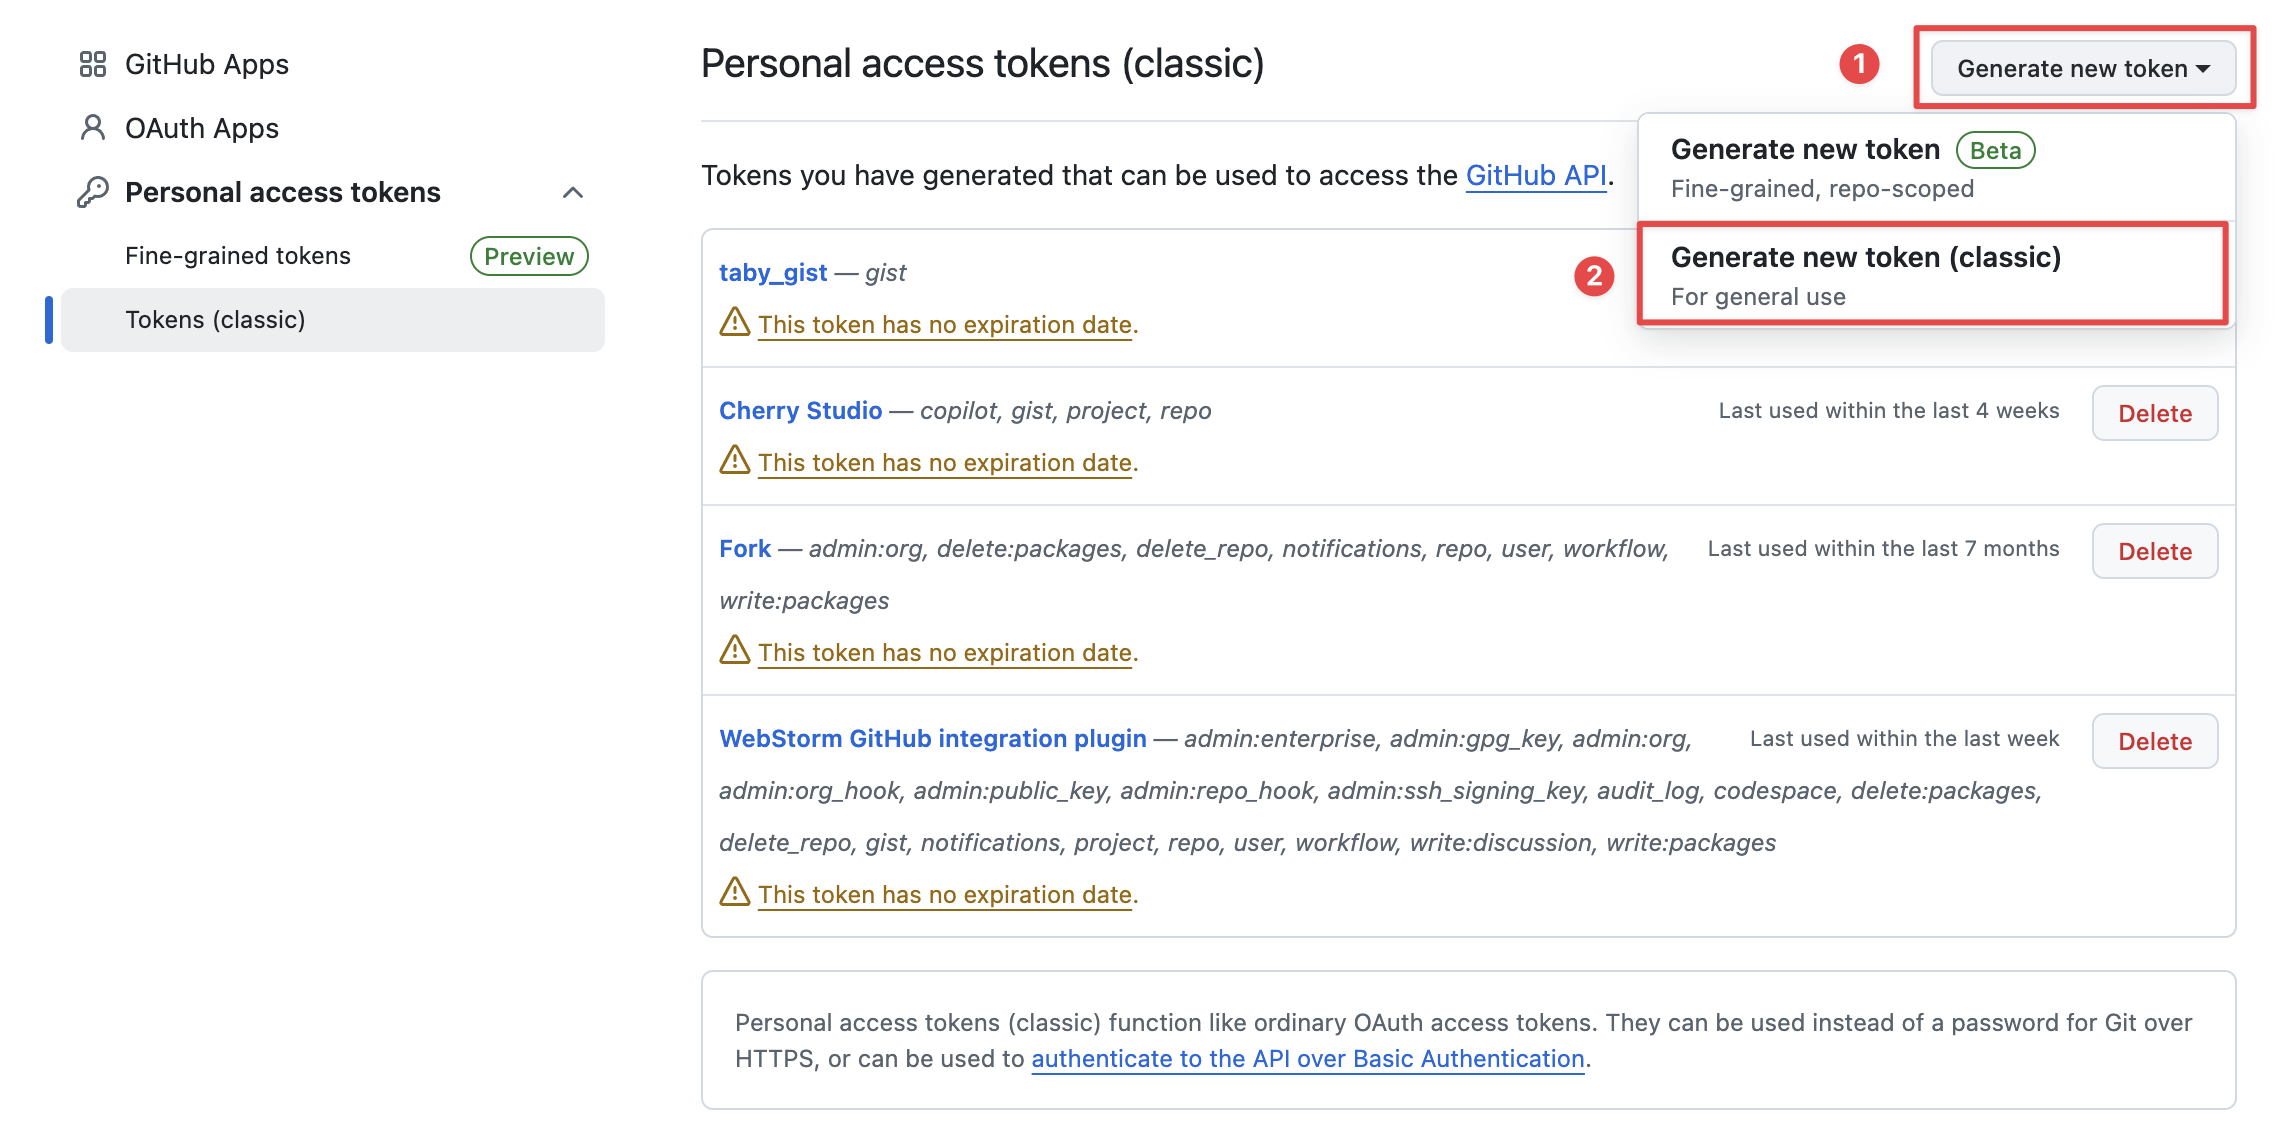The height and width of the screenshot is (1130, 2286).
Task: Delete the Cherry Studio token
Action: tap(2155, 413)
